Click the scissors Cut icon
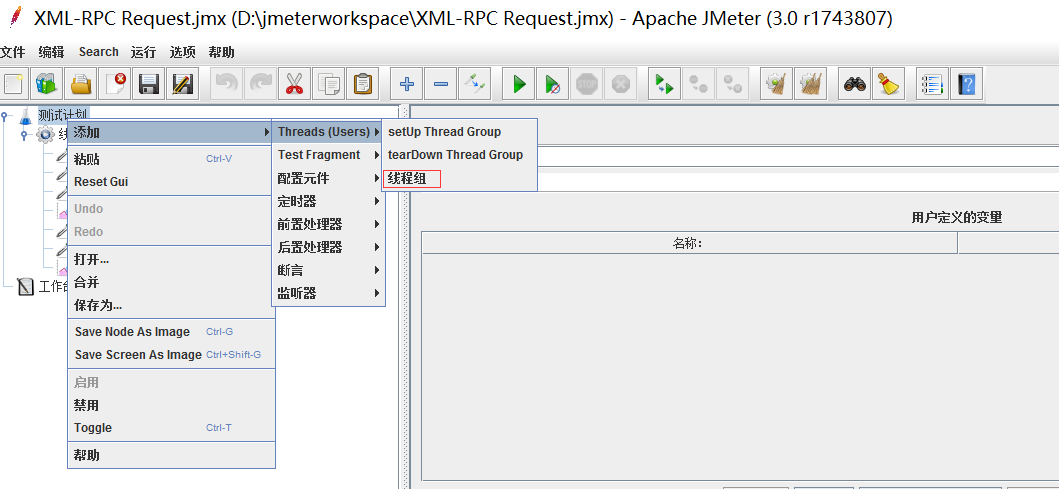Image resolution: width=1059 pixels, height=489 pixels. point(294,84)
